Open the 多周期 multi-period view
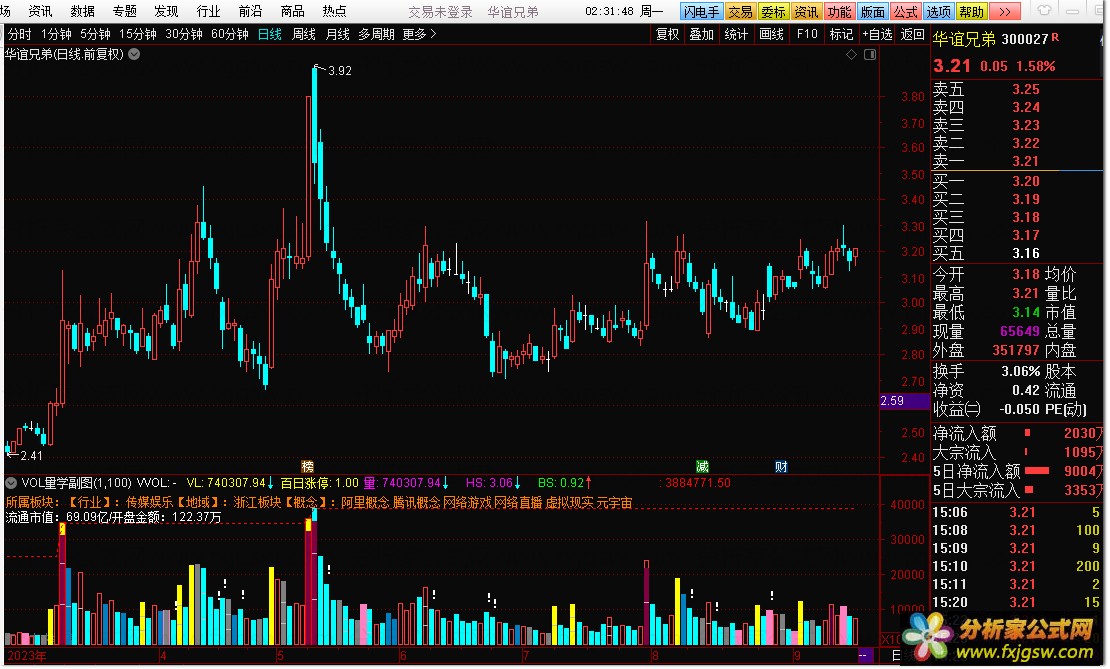This screenshot has width=1110, height=669. point(376,34)
